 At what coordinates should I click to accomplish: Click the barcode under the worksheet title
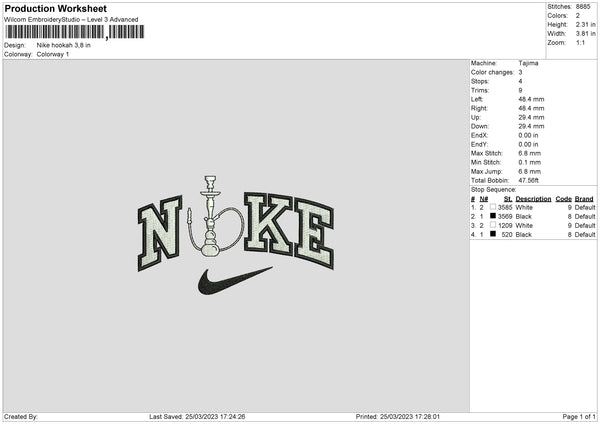(75, 32)
